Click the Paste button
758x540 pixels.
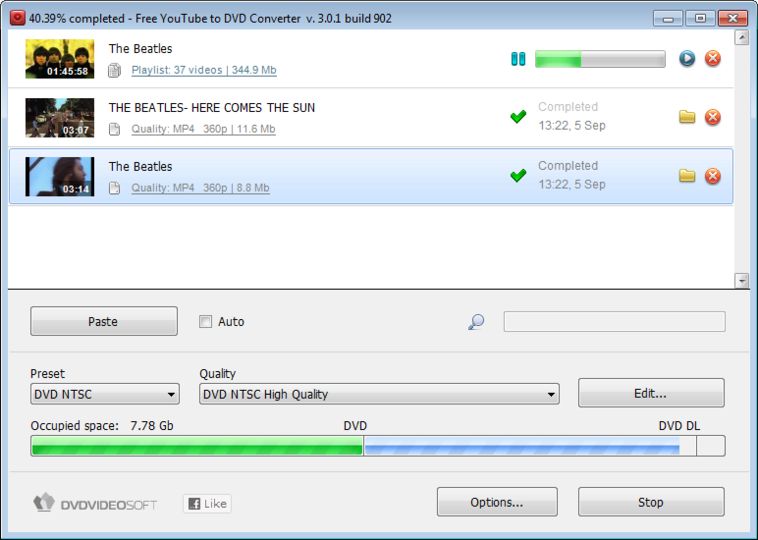(x=103, y=321)
